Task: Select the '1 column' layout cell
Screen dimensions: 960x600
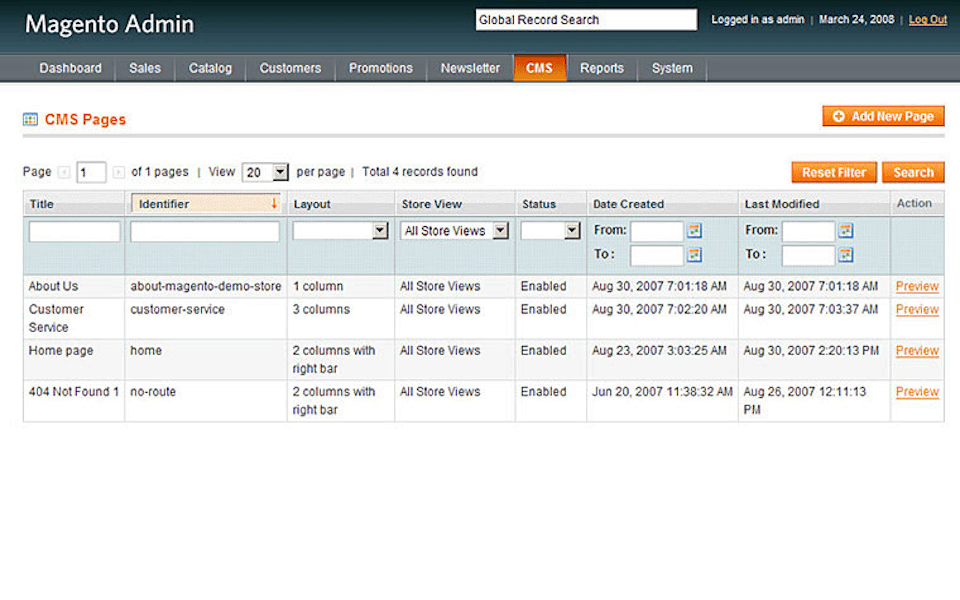Action: point(318,287)
